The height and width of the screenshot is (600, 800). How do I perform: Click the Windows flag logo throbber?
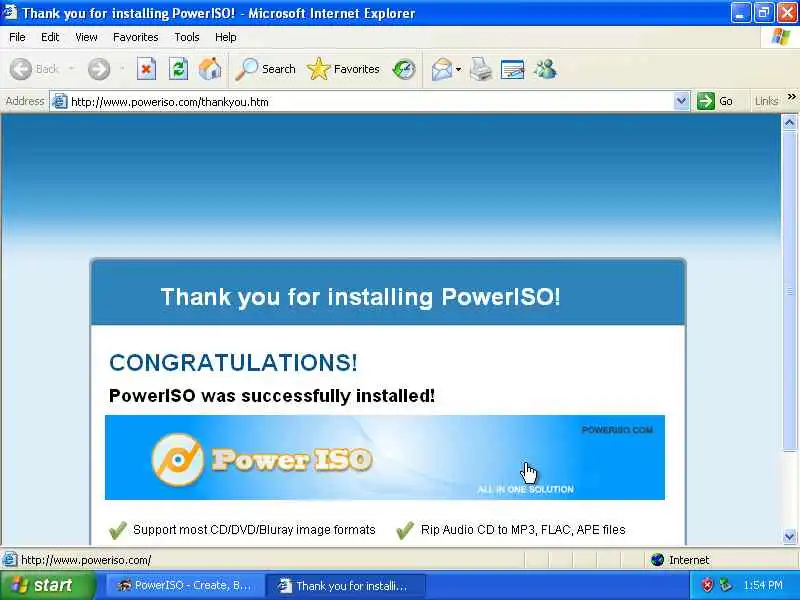click(781, 37)
